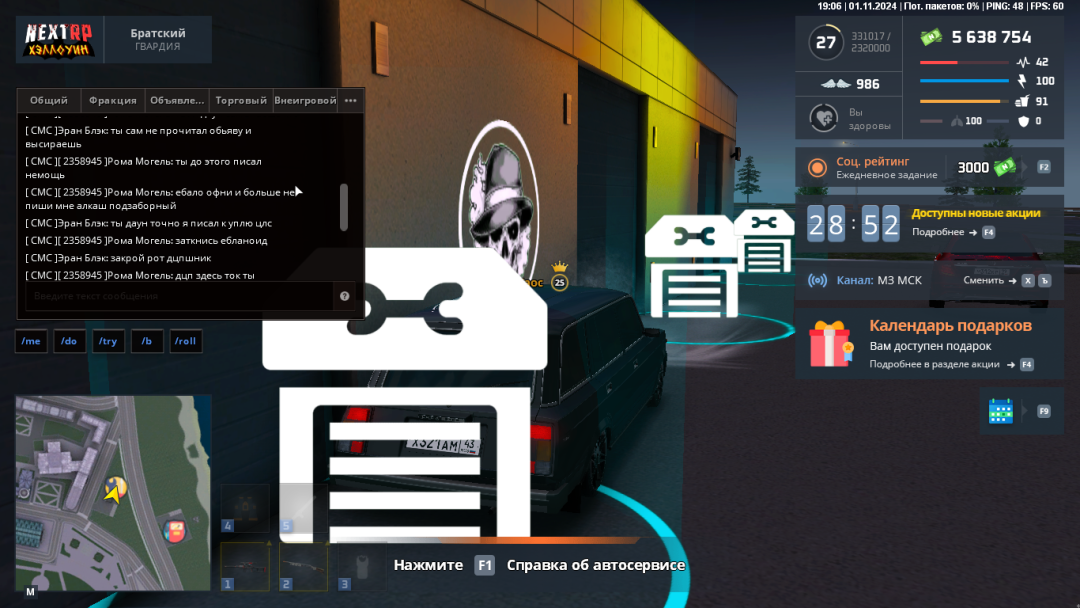Click the farthest small autoservice garage marker
This screenshot has width=1080, height=608.
[x=764, y=241]
